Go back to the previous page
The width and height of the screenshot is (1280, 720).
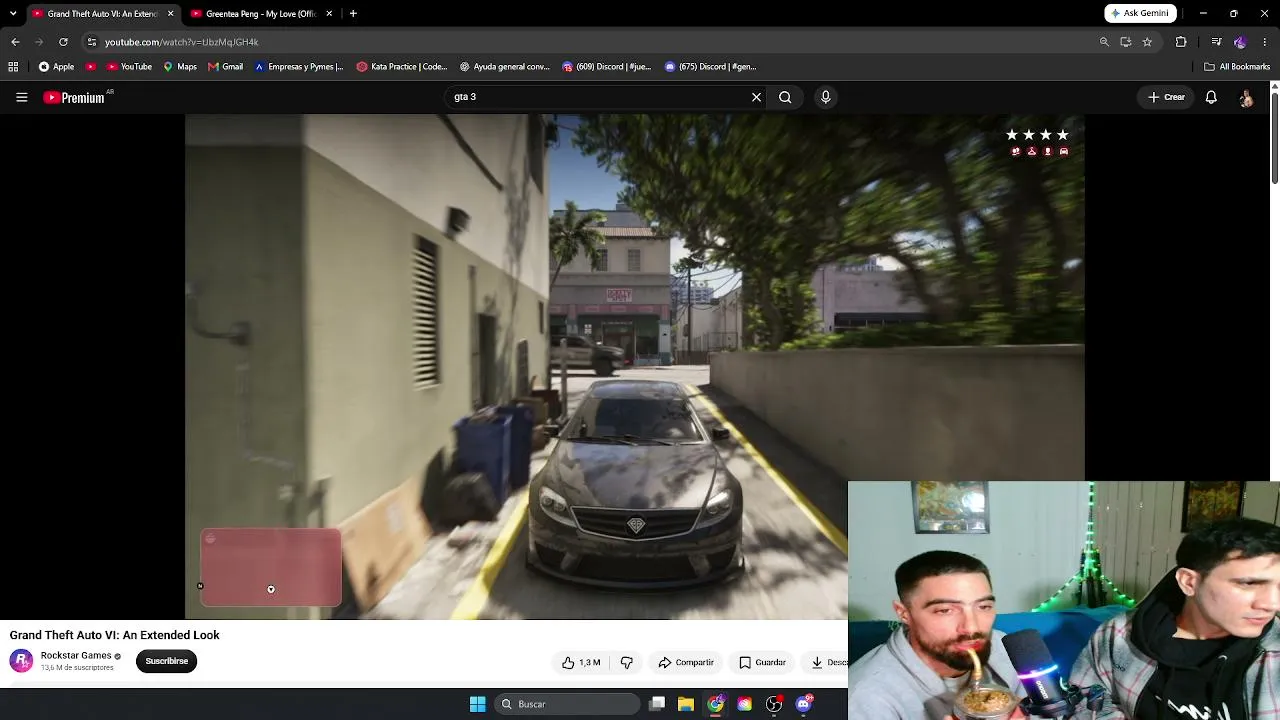point(15,42)
